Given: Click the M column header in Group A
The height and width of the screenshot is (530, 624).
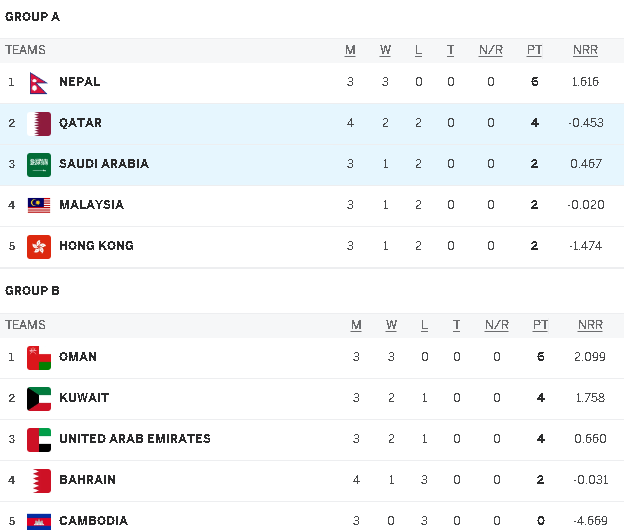Looking at the screenshot, I should pyautogui.click(x=350, y=50).
